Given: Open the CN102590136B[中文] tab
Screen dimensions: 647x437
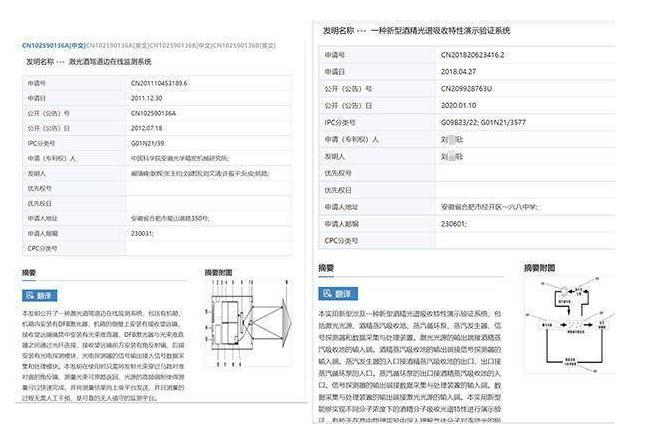Looking at the screenshot, I should point(180,45).
